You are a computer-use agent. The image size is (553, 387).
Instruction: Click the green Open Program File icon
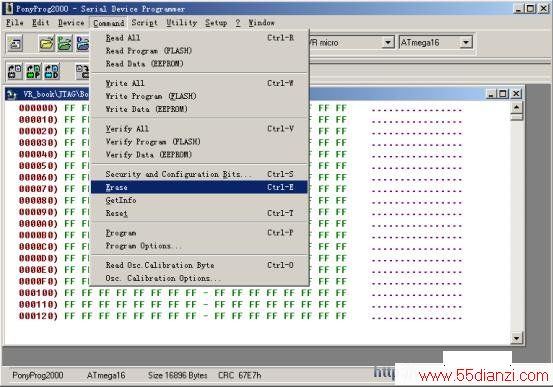[x=65, y=43]
